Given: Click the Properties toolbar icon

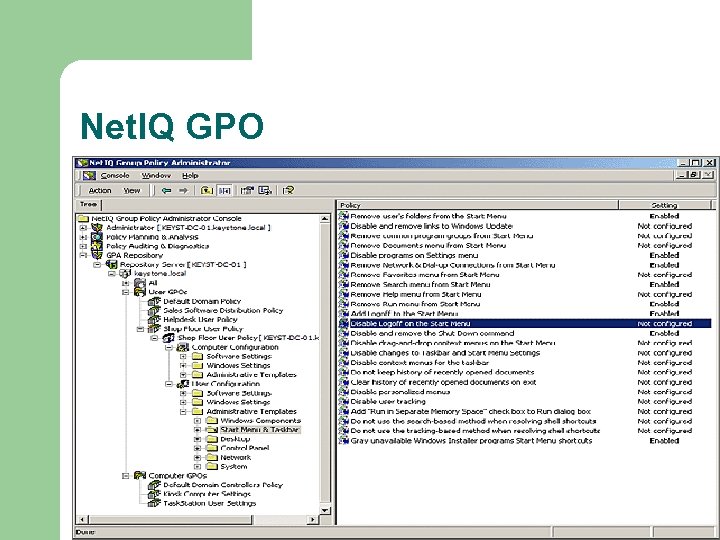Looking at the screenshot, I should click(248, 191).
